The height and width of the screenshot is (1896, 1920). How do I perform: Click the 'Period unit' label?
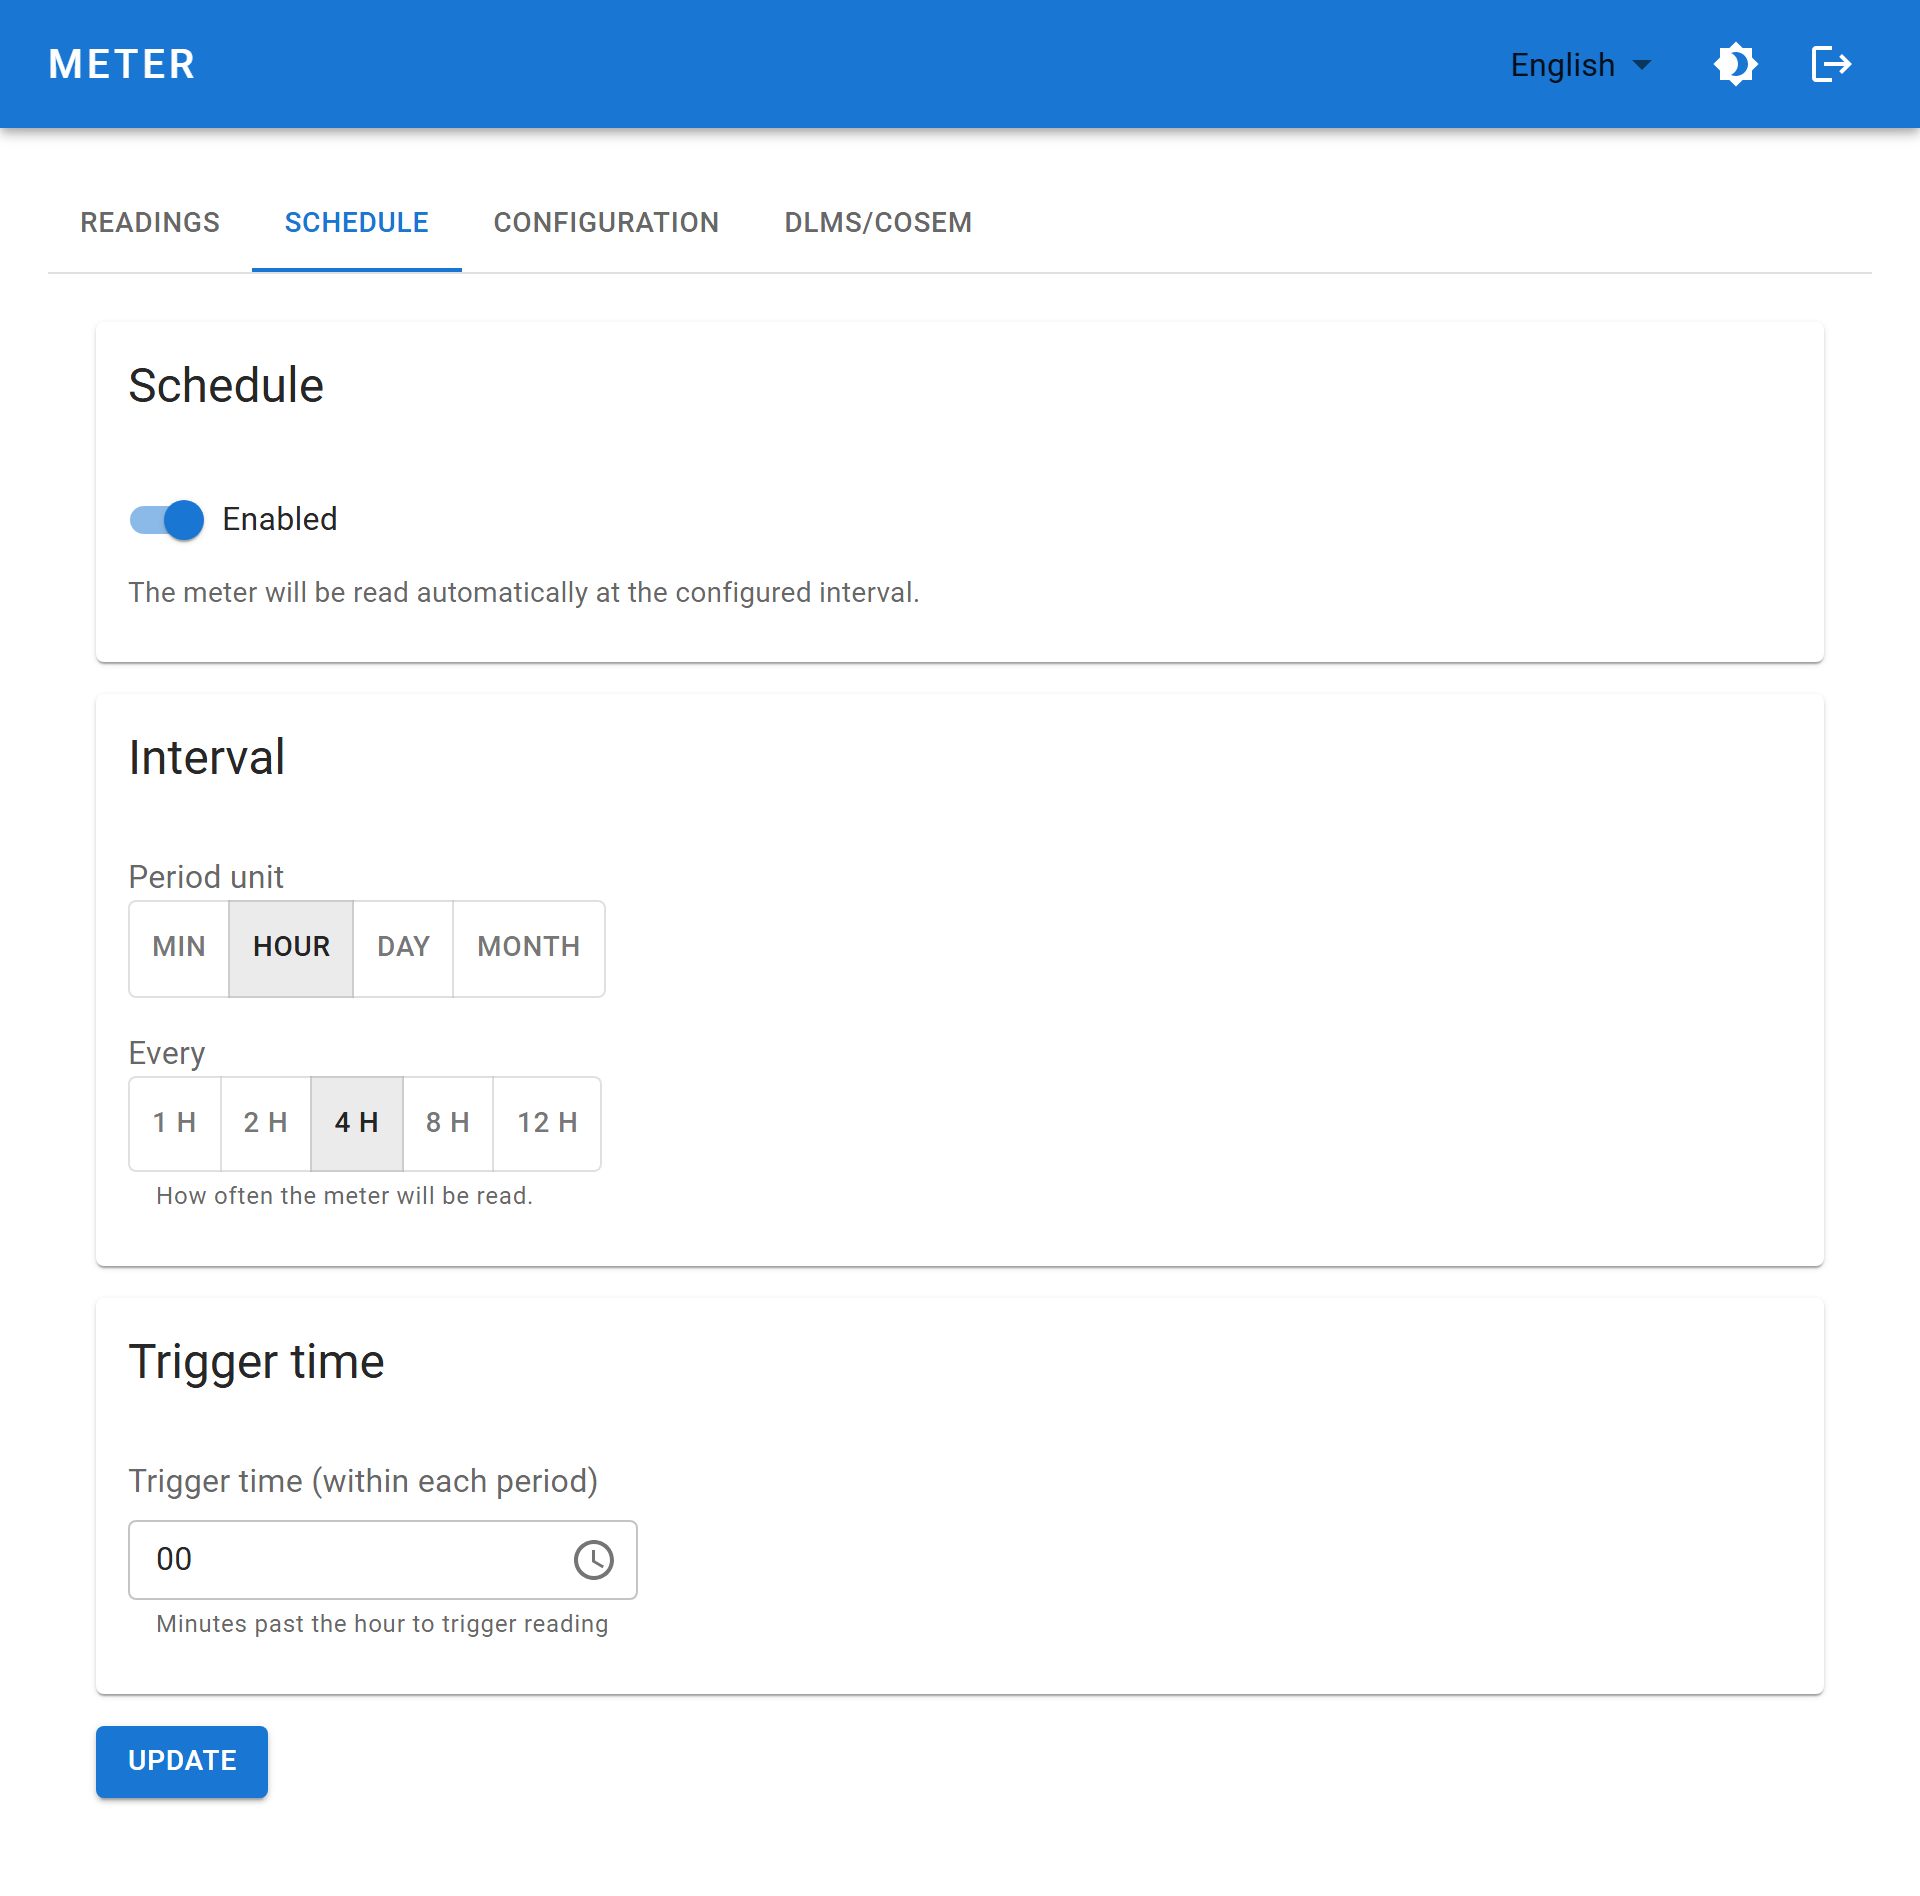pyautogui.click(x=206, y=877)
